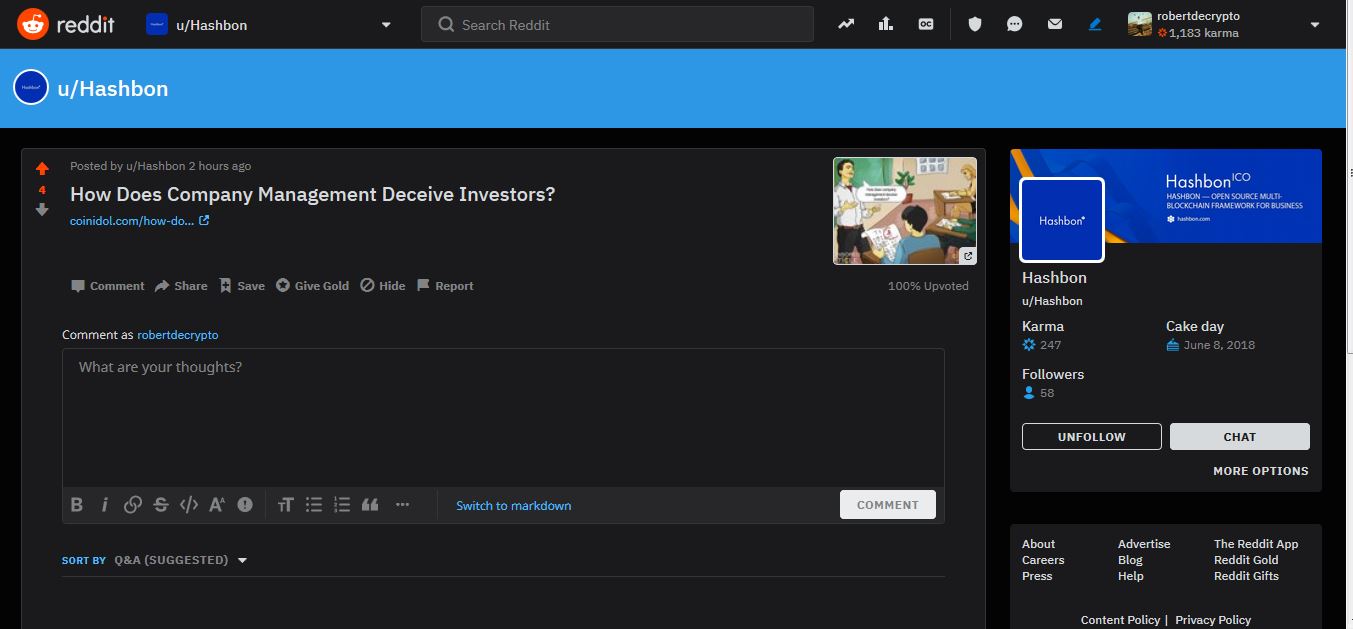Switch to markdown editor mode
The width and height of the screenshot is (1353, 629).
(x=513, y=506)
